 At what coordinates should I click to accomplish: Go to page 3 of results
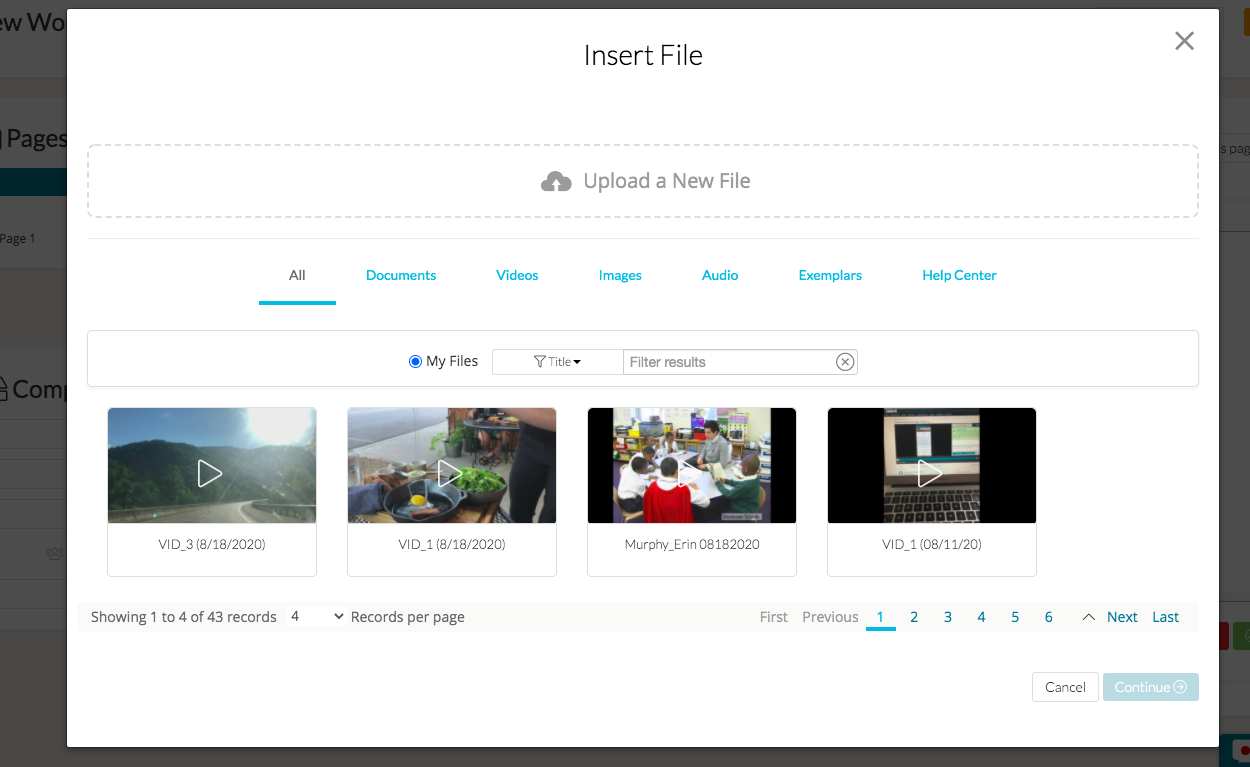(x=947, y=617)
